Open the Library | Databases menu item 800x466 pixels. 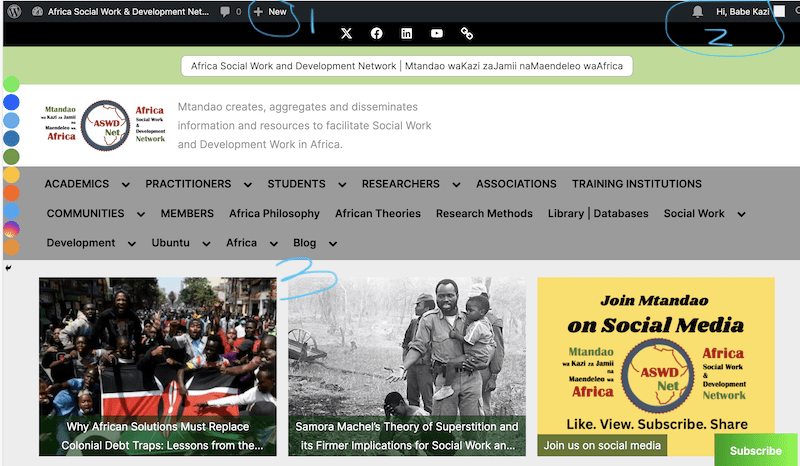click(598, 213)
